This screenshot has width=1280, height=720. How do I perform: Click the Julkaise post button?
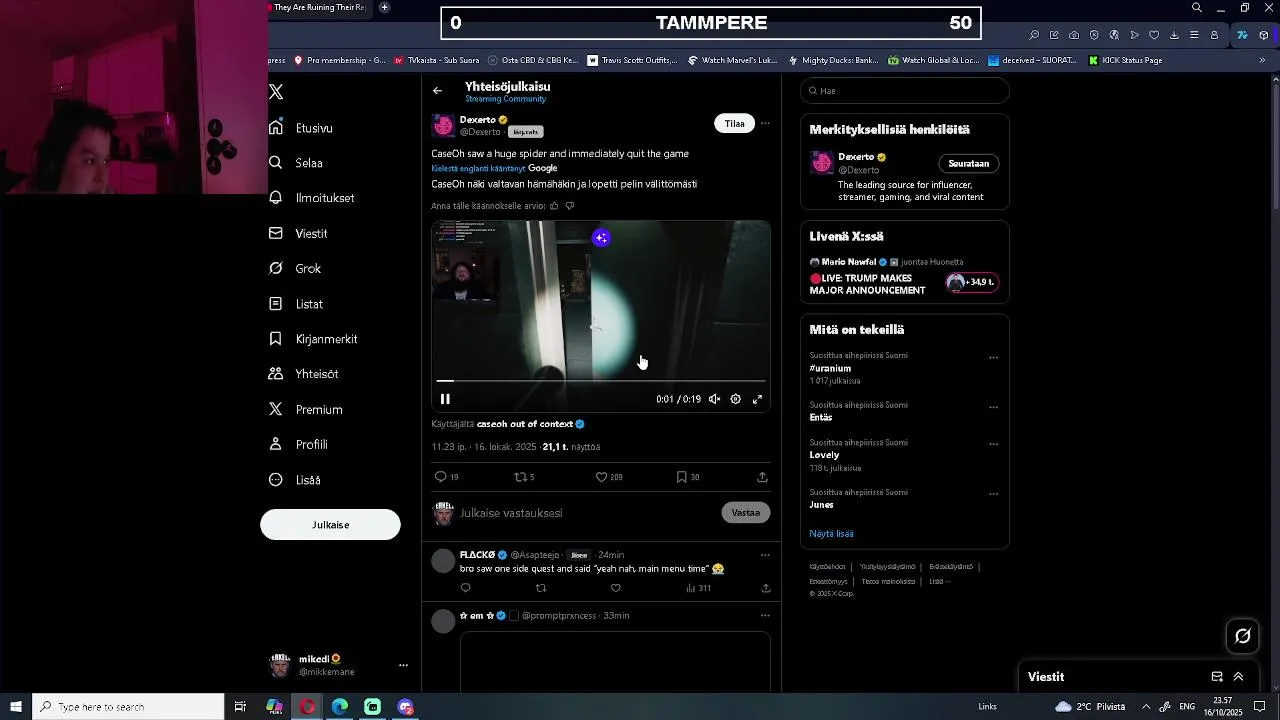coord(330,525)
